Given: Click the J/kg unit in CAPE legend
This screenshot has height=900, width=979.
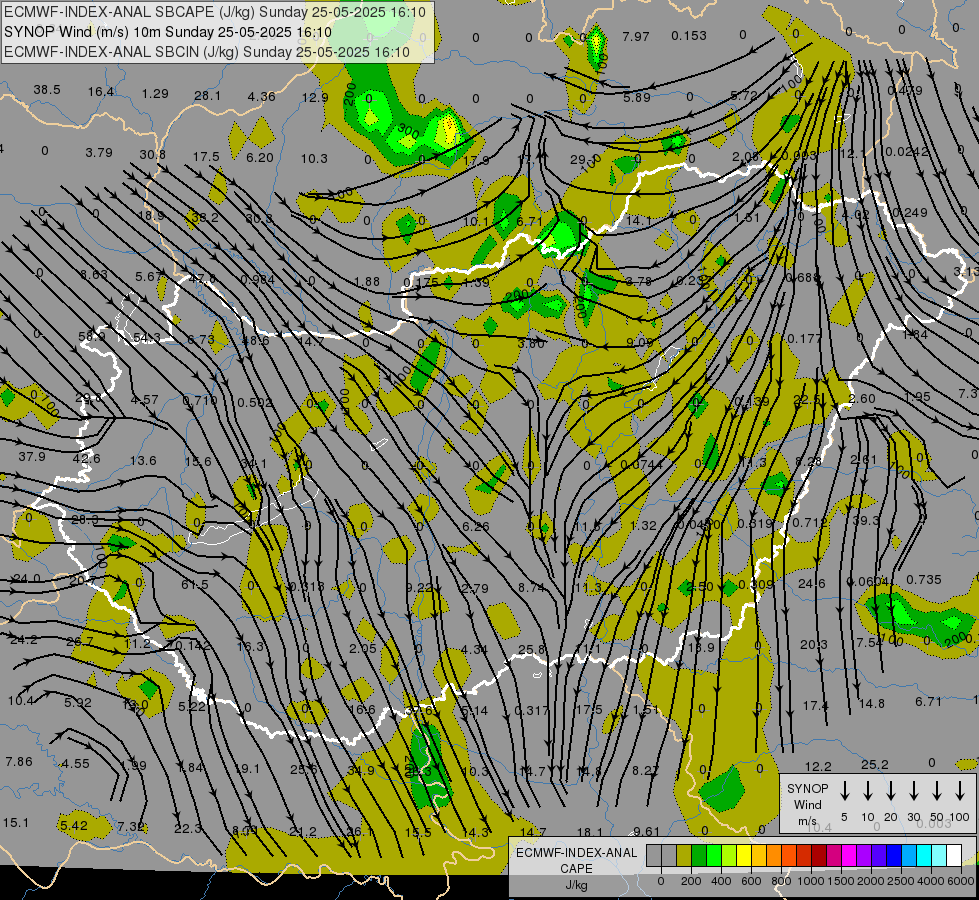Looking at the screenshot, I should (576, 885).
